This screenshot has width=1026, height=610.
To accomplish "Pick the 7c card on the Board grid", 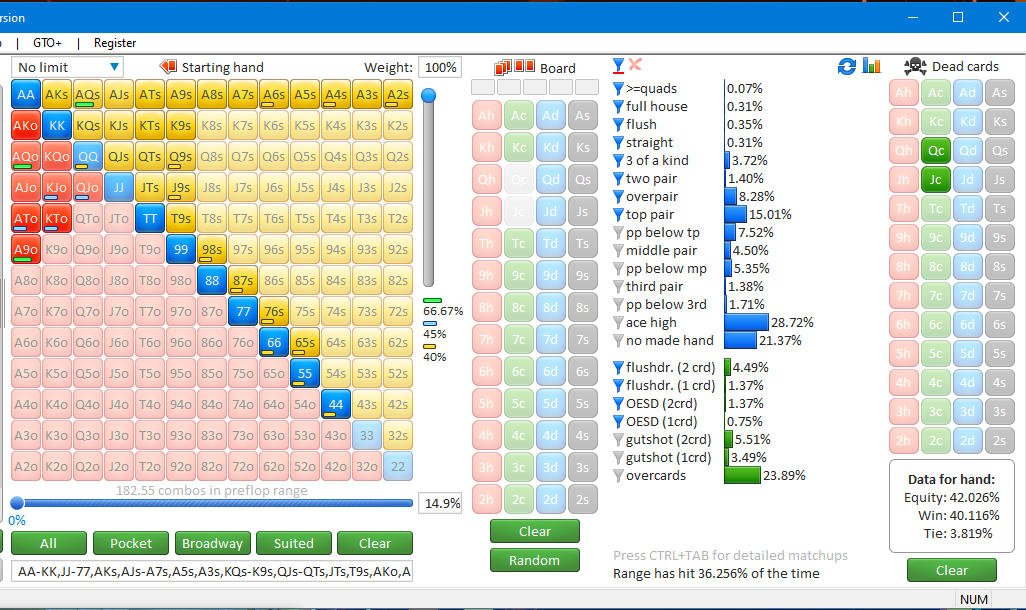I will point(518,339).
